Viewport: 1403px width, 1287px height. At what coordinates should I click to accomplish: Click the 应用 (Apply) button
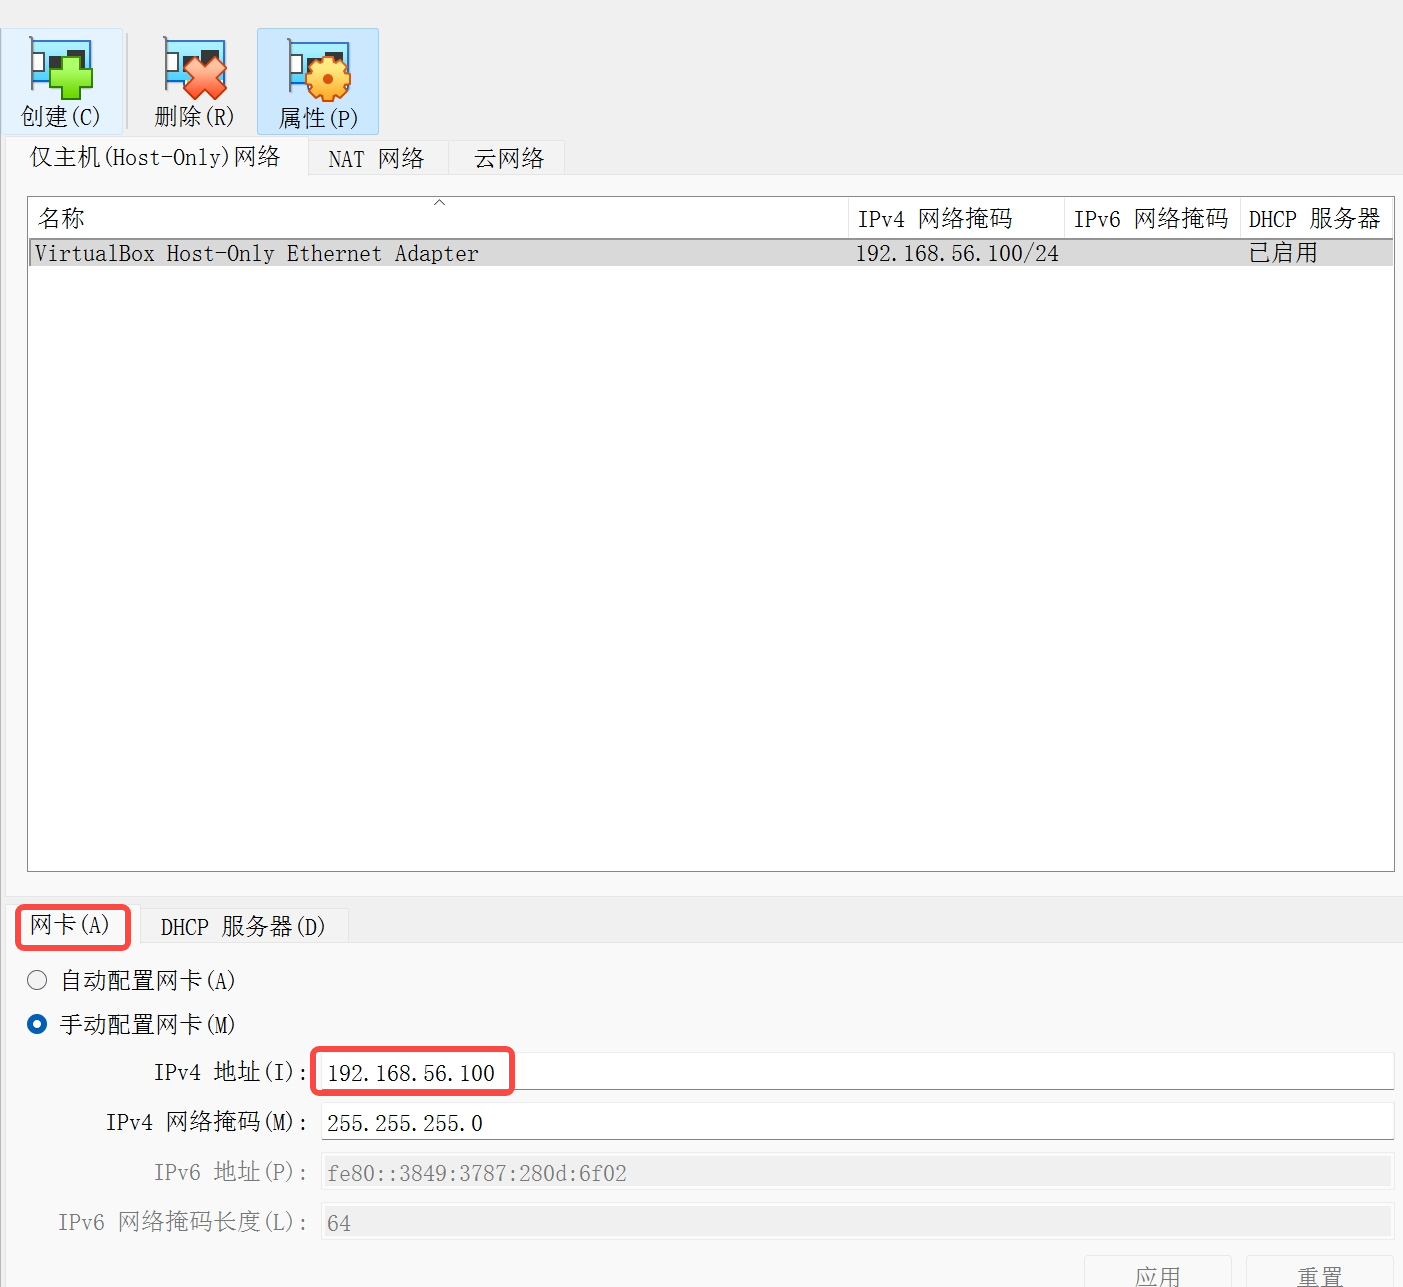point(1158,1274)
